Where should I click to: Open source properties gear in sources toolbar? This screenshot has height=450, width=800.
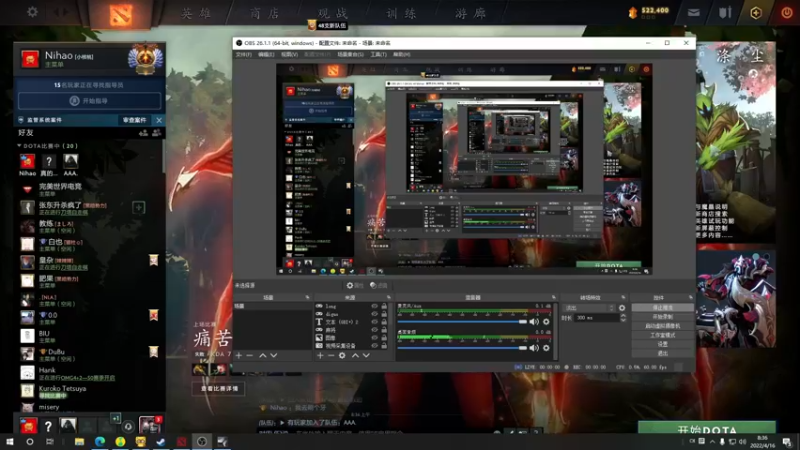click(x=342, y=355)
